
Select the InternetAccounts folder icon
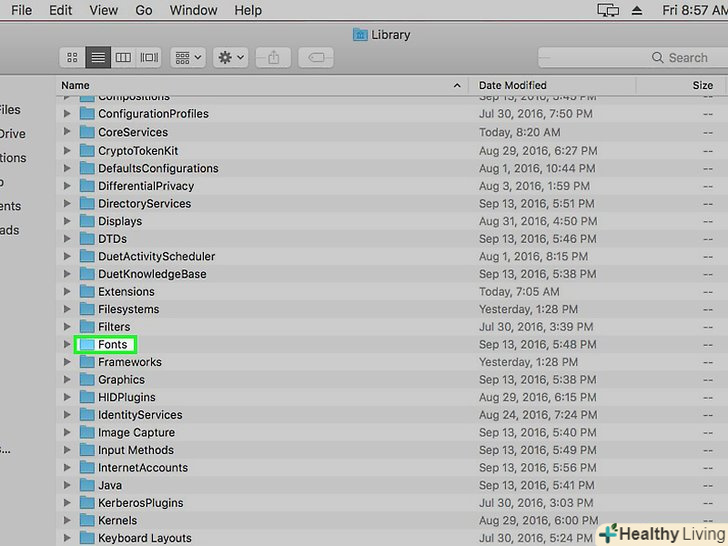coord(87,468)
